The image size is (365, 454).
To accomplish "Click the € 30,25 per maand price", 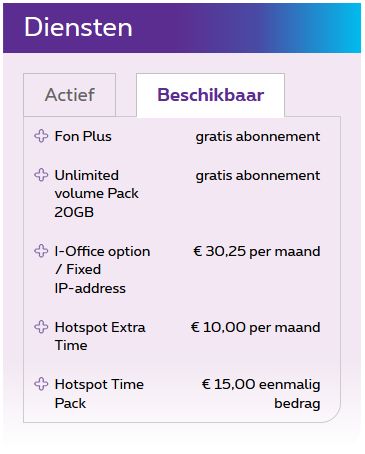I will pos(257,251).
